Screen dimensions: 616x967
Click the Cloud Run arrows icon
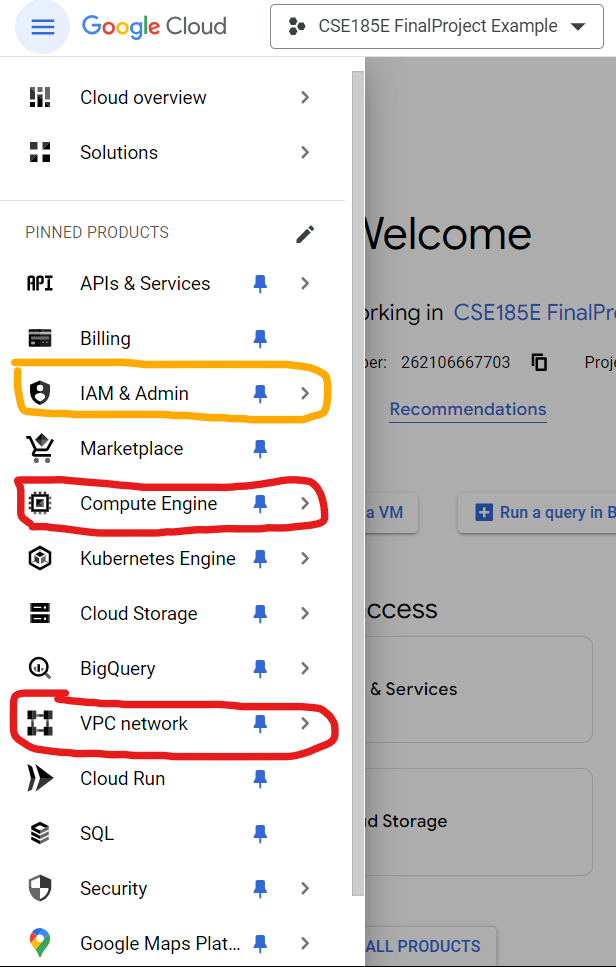(40, 779)
